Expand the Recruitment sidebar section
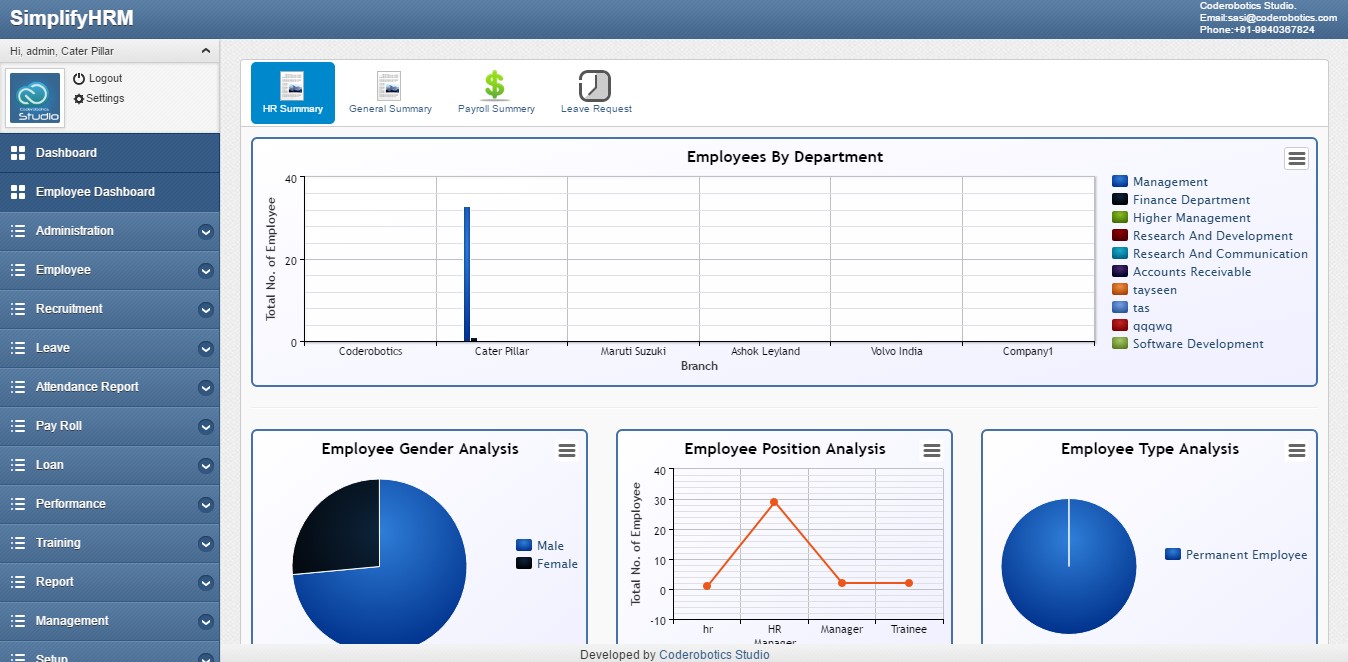Screen dimensions: 1348x662 [x=109, y=309]
